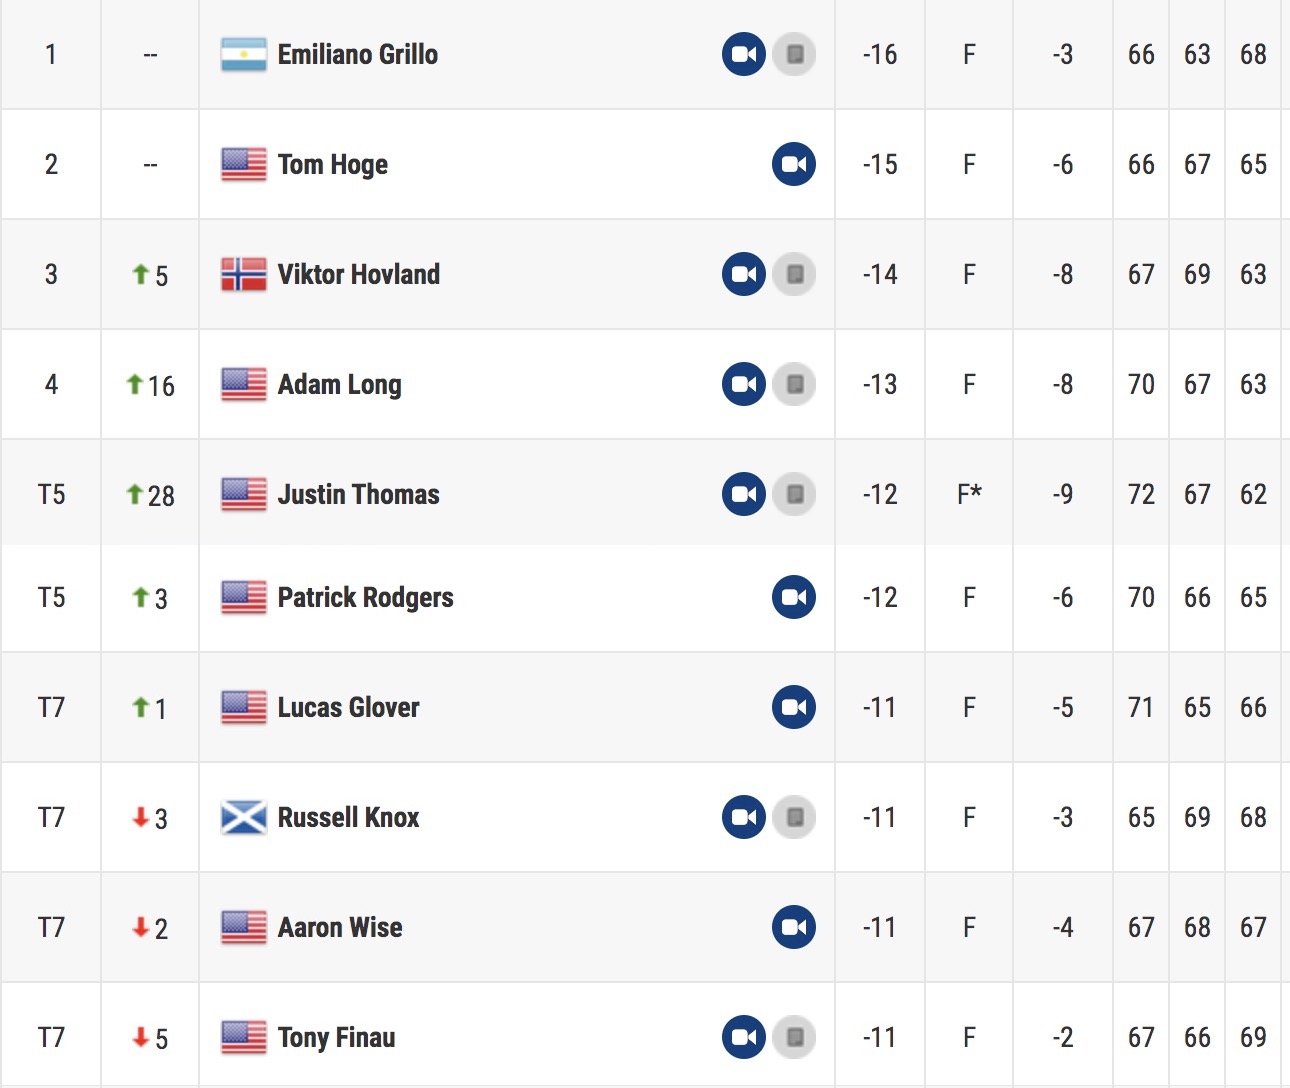Click Tony Finau's video camera icon
The image size is (1290, 1088).
coord(744,1037)
